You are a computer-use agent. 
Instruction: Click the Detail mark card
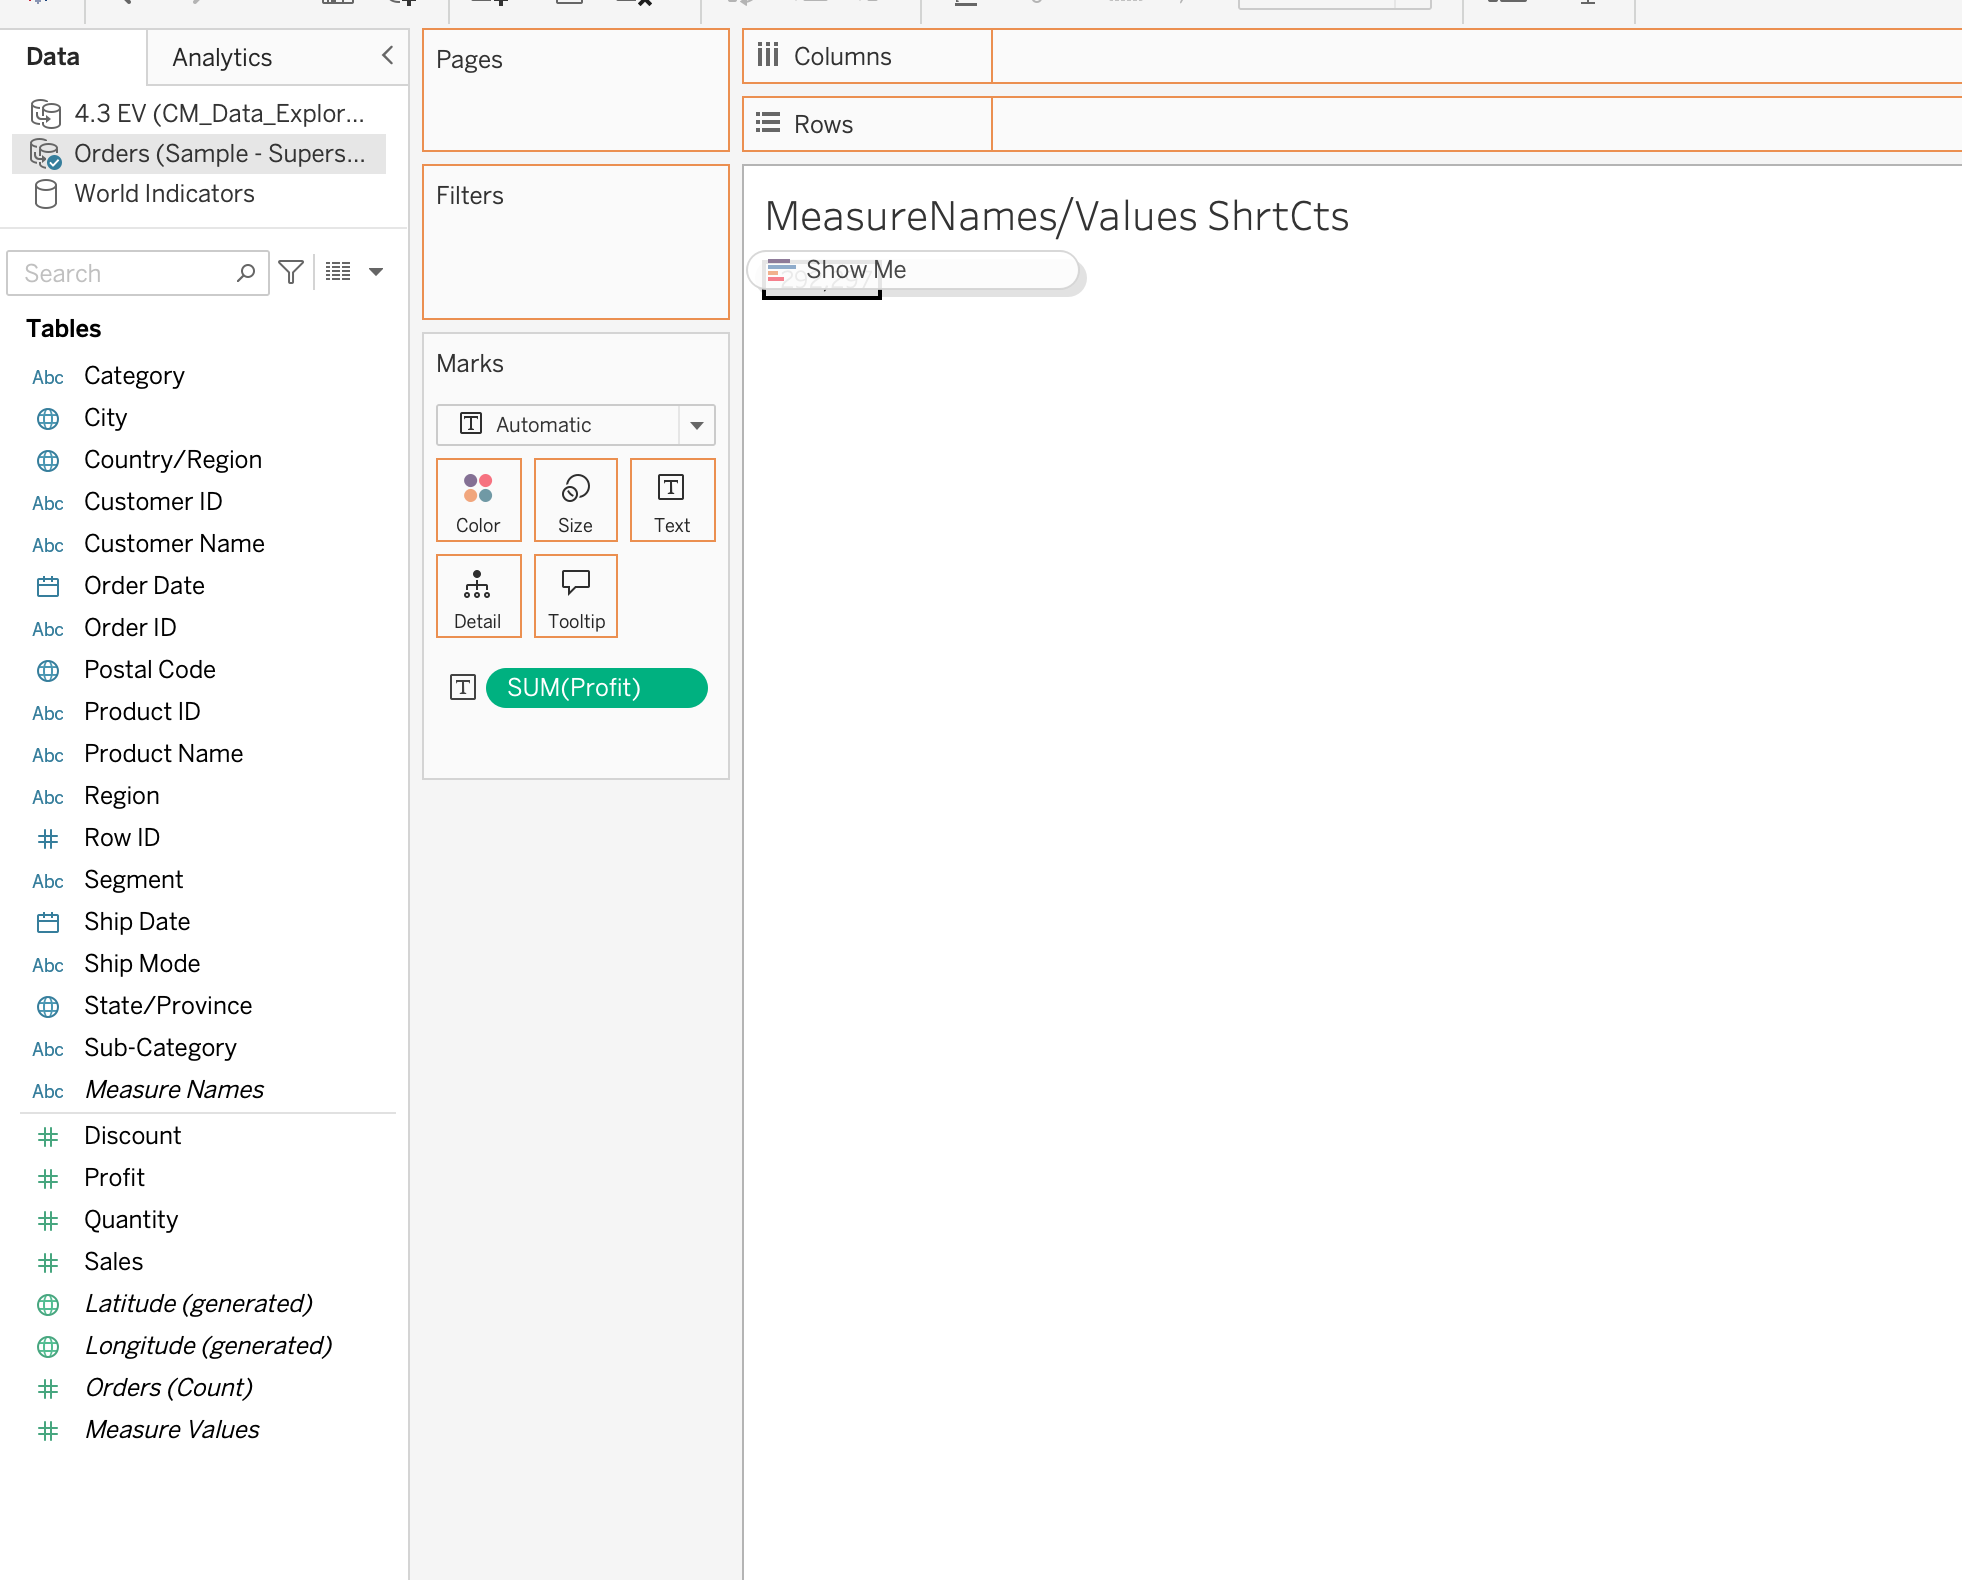tap(478, 596)
